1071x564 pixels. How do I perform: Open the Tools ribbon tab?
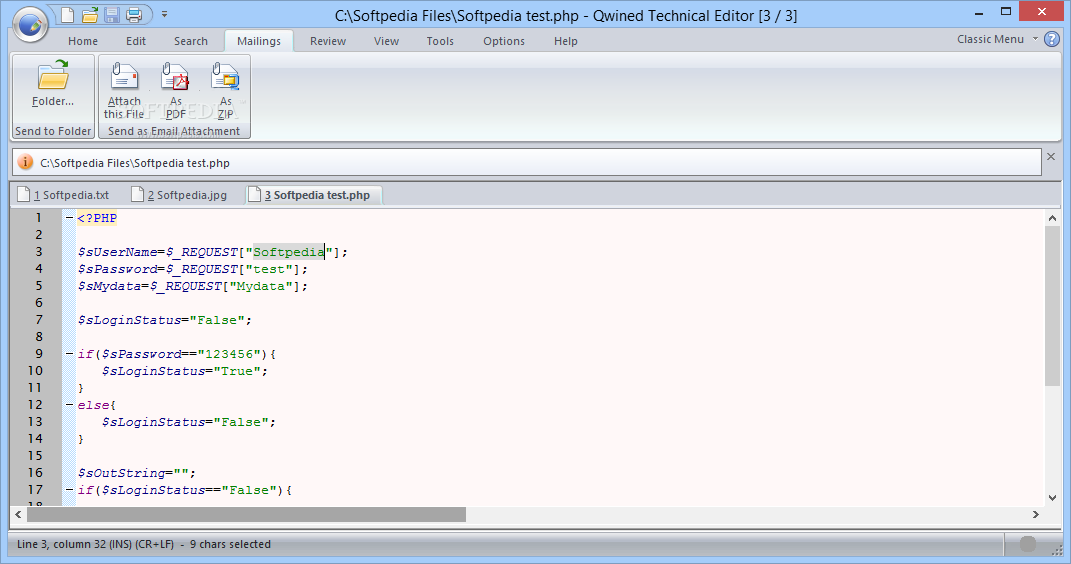(440, 41)
